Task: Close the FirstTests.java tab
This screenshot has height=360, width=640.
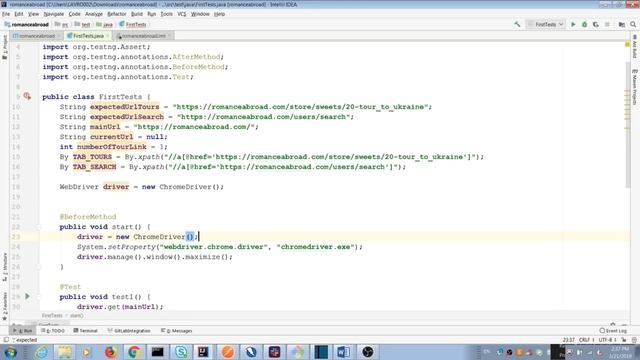Action: click(x=107, y=36)
